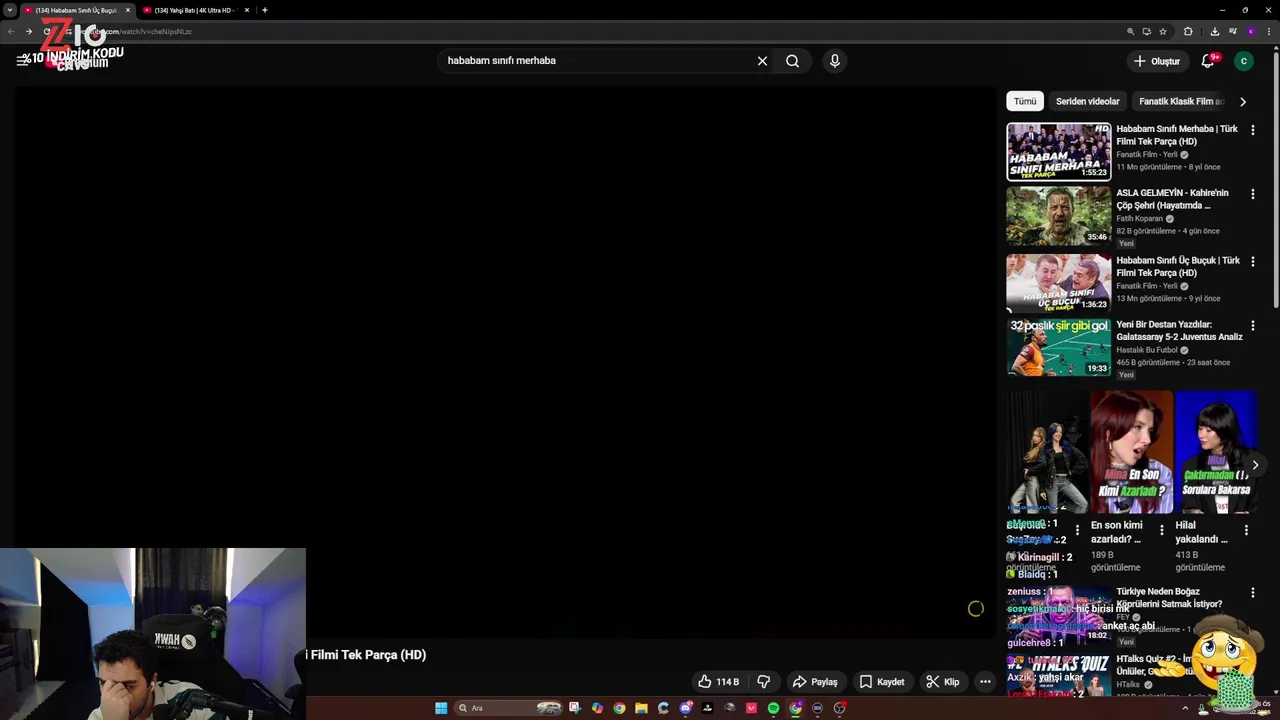Clear the YouTube search box text
Viewport: 1280px width, 720px height.
click(x=762, y=61)
